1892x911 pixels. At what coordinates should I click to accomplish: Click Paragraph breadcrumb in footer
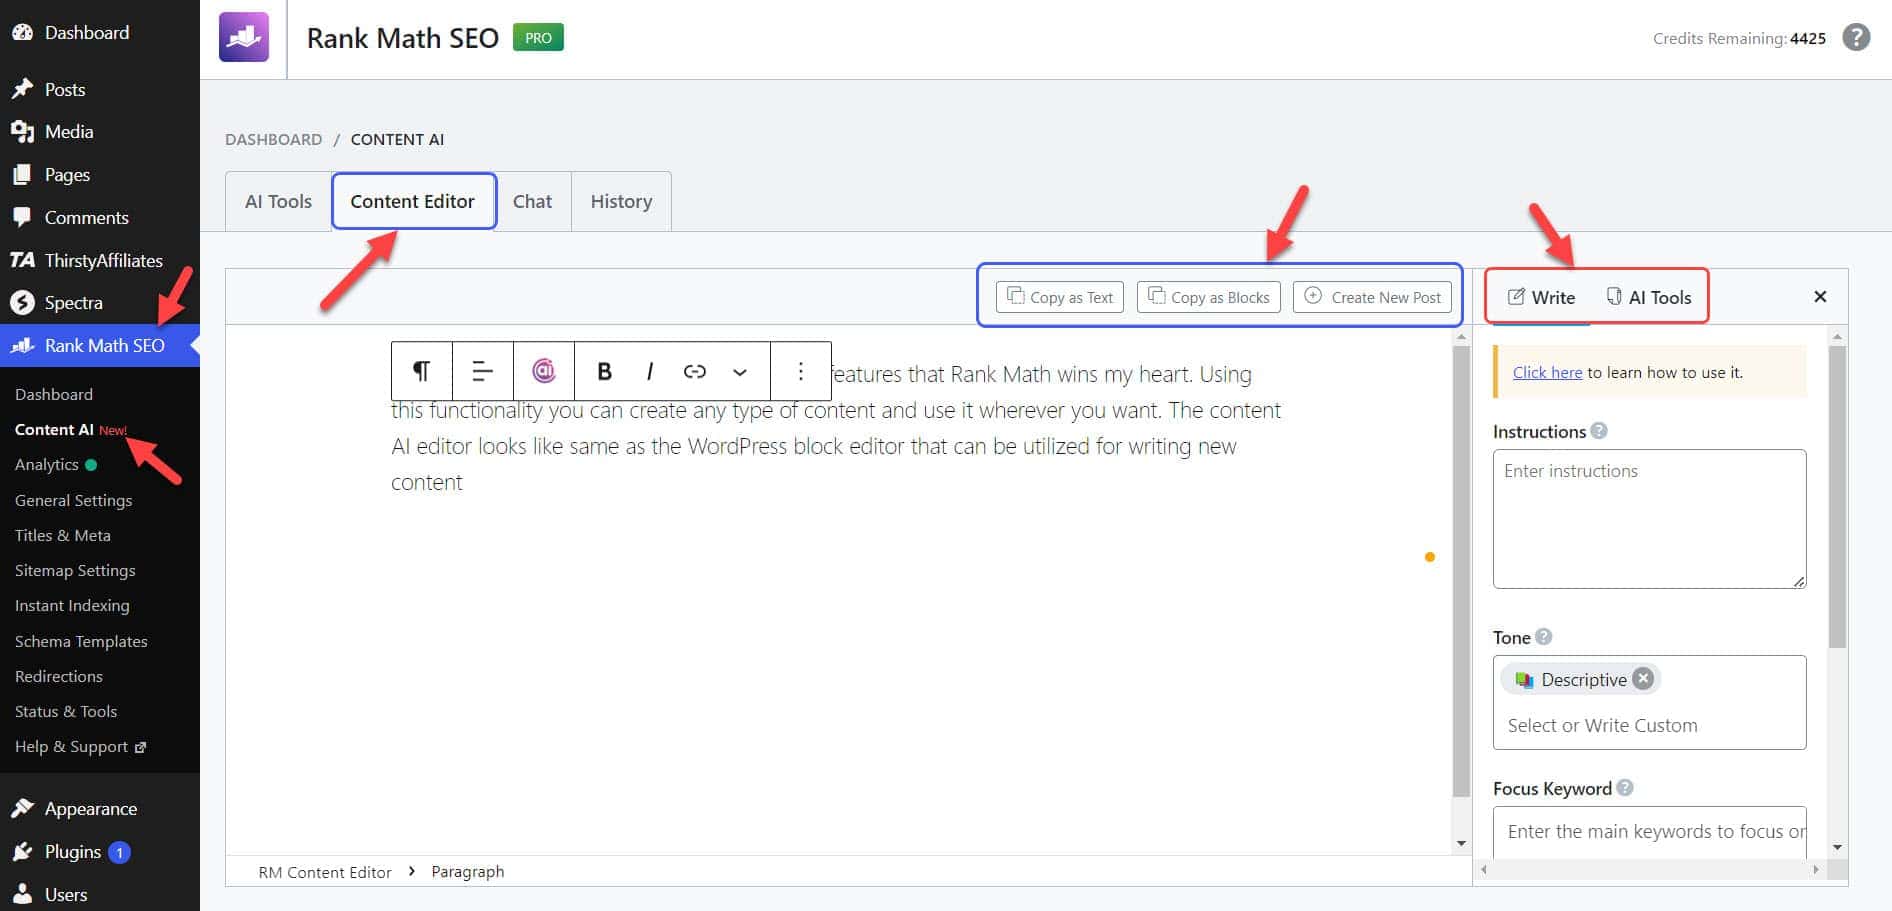(x=468, y=872)
